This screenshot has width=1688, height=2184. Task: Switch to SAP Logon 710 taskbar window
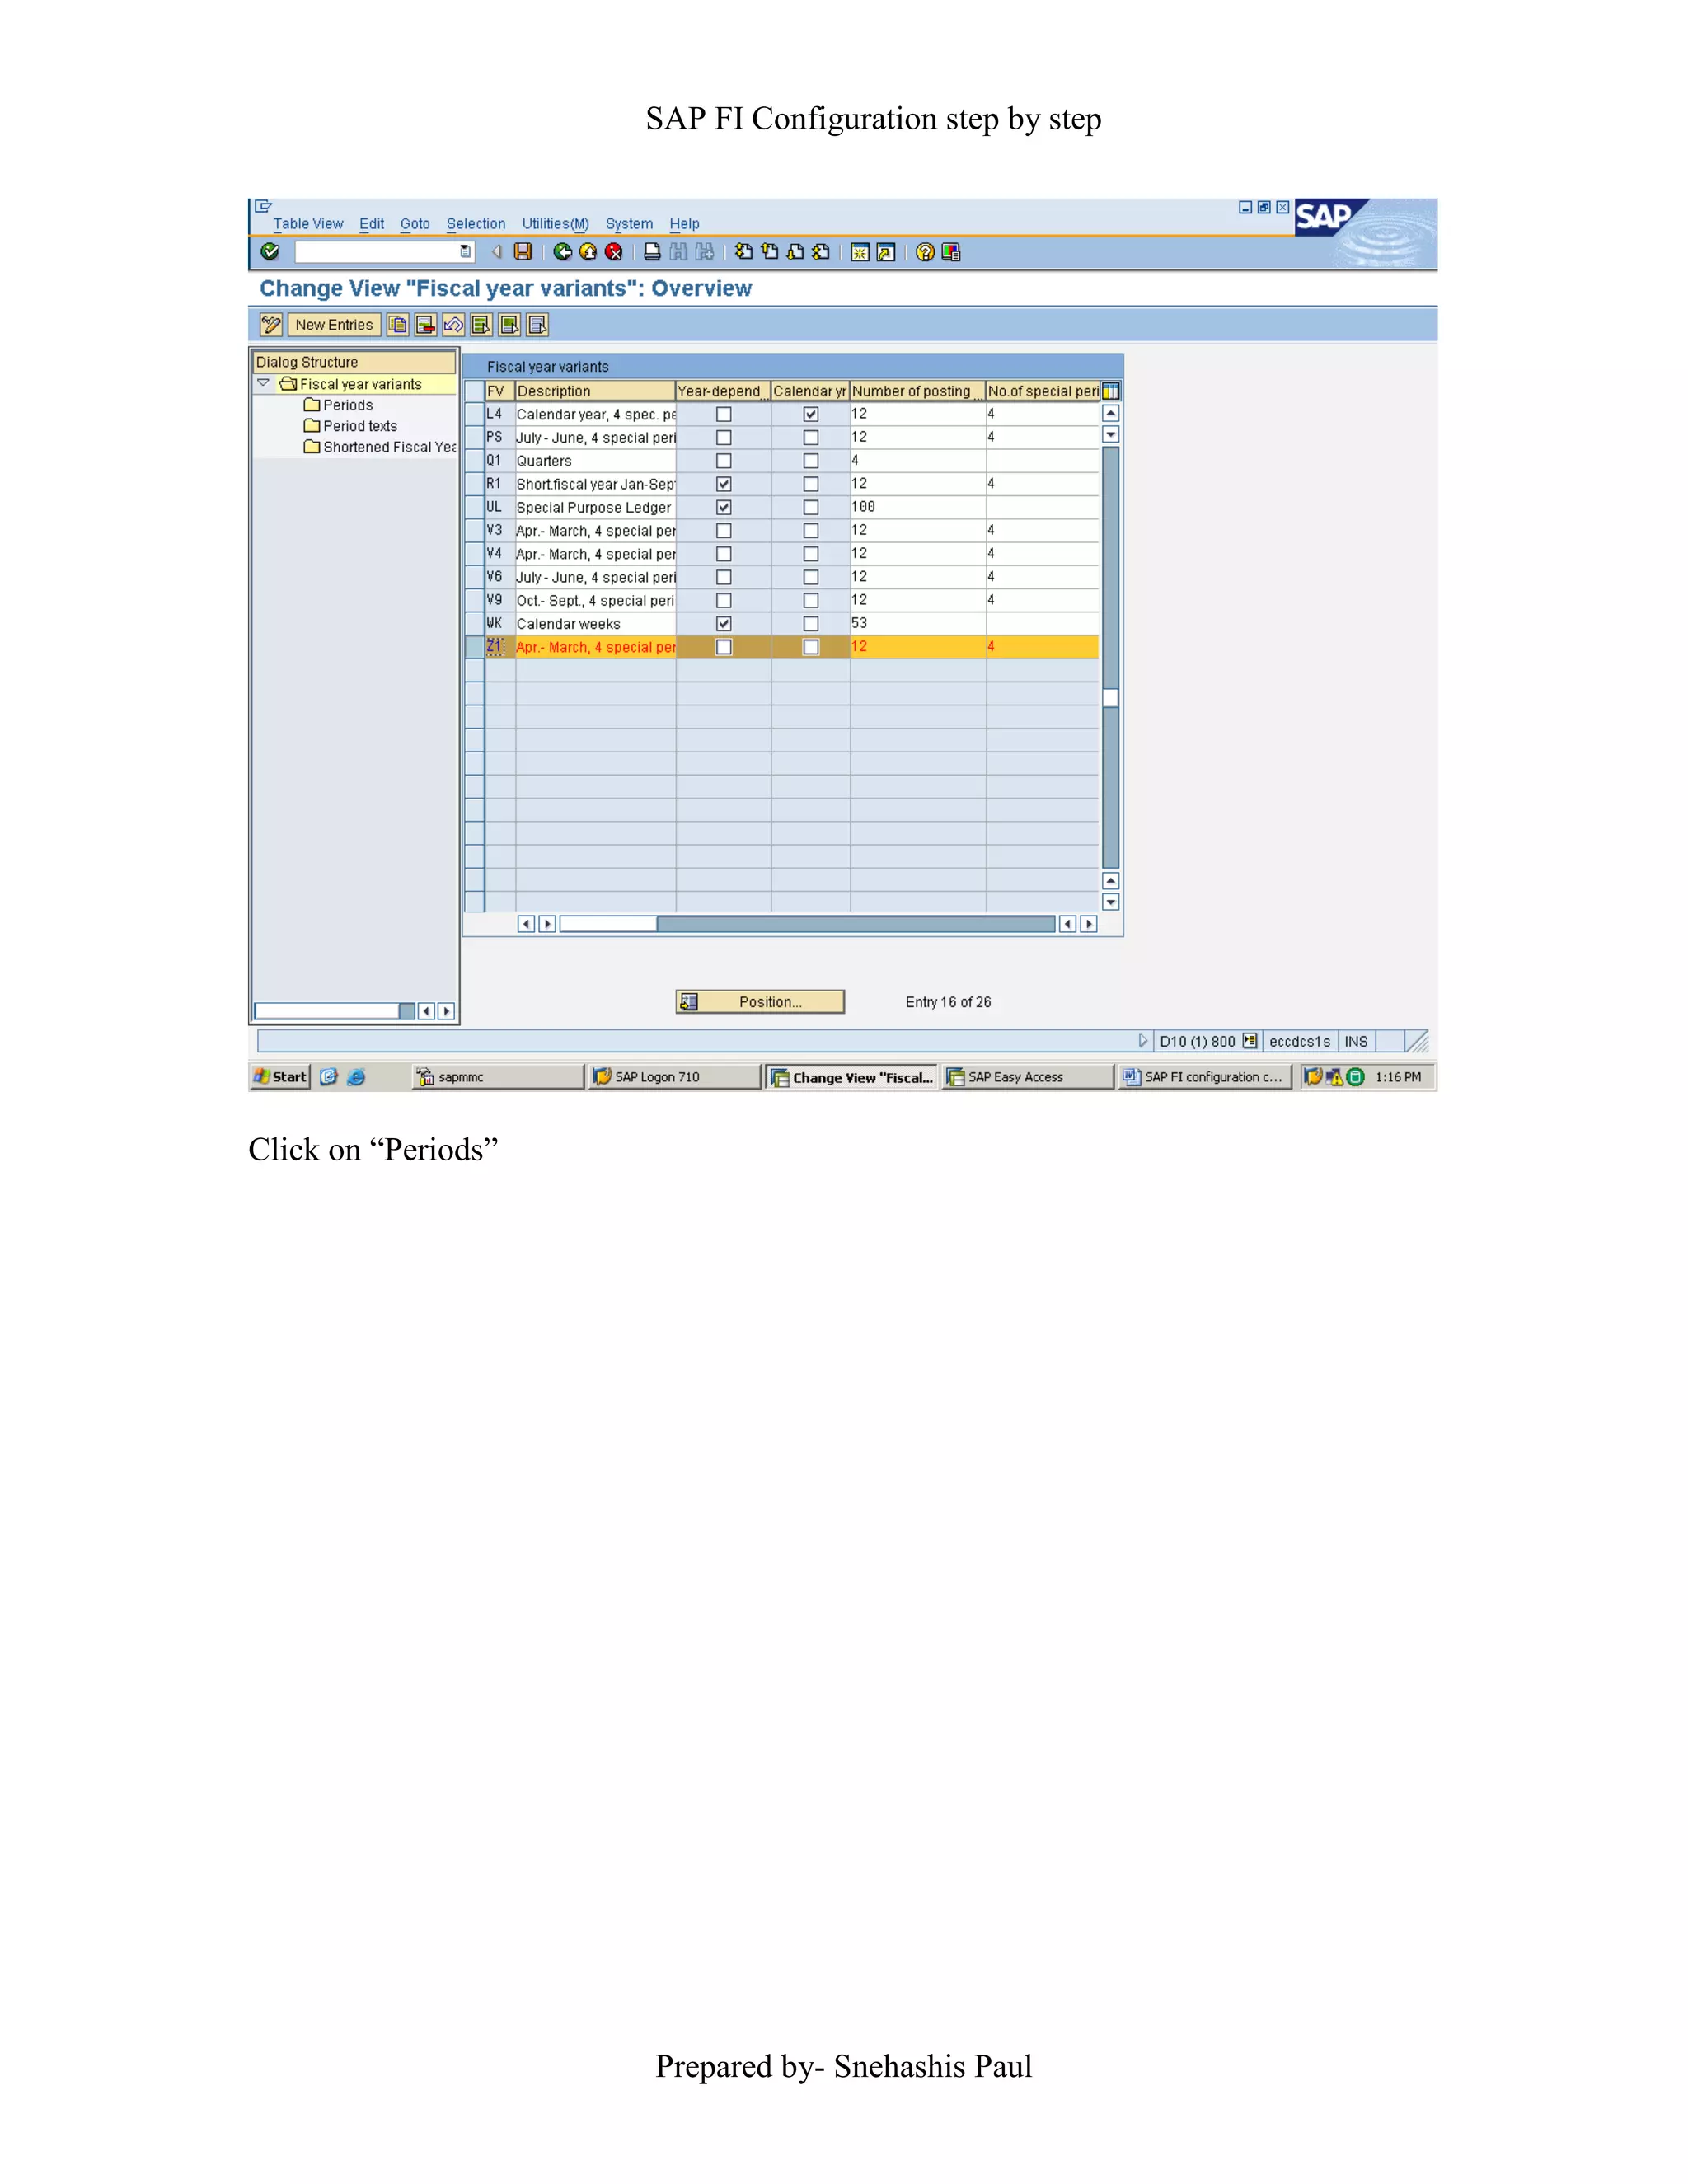675,1077
